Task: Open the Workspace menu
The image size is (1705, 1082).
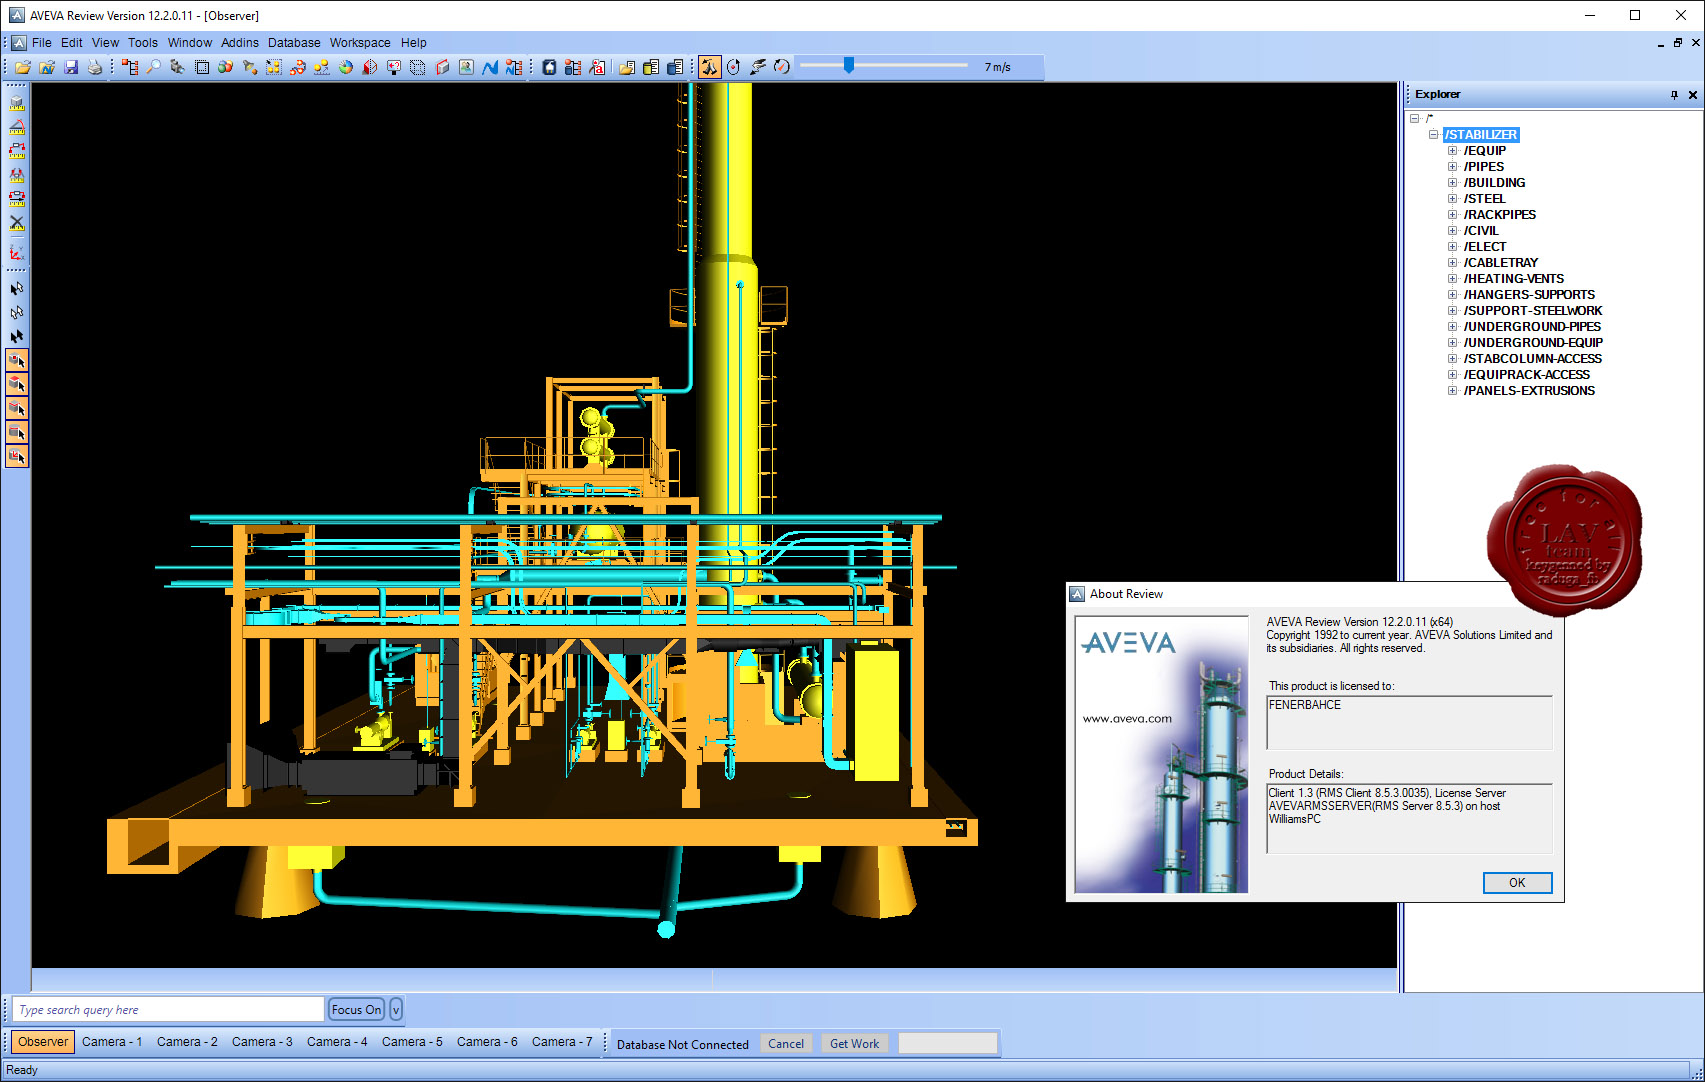Action: (x=360, y=43)
